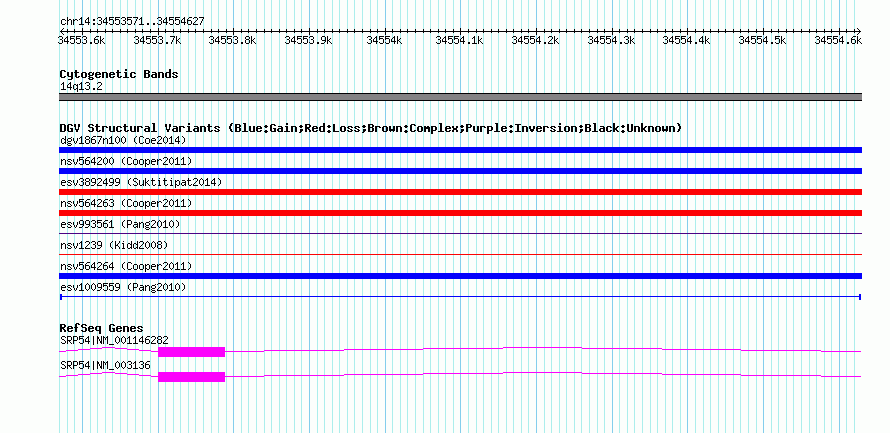Click the intron line of SRP54 NM_003136
The image size is (890, 433).
coord(542,373)
